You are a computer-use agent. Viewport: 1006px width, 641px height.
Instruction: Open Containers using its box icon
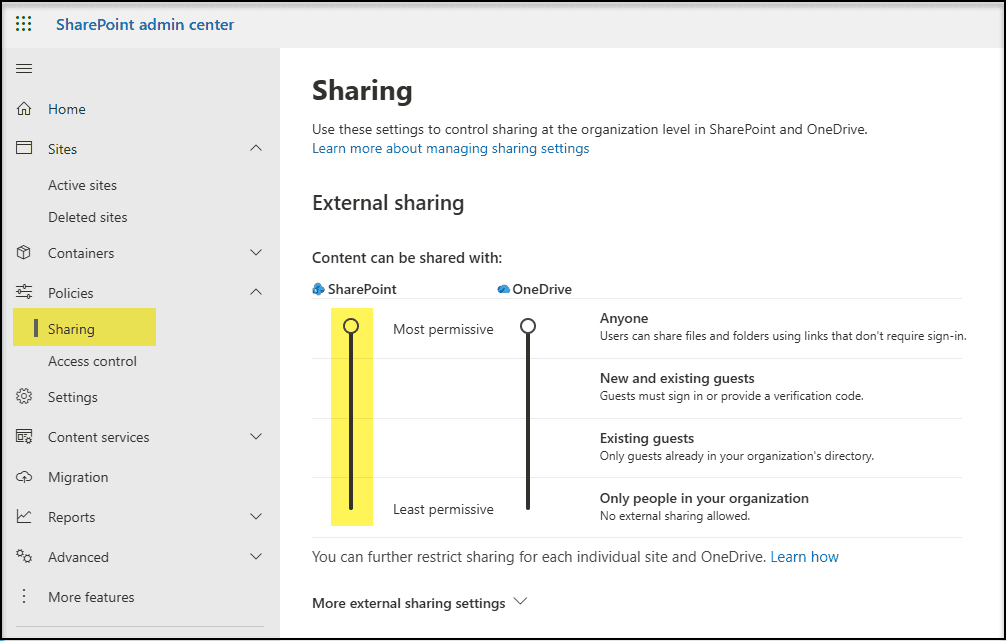[24, 252]
